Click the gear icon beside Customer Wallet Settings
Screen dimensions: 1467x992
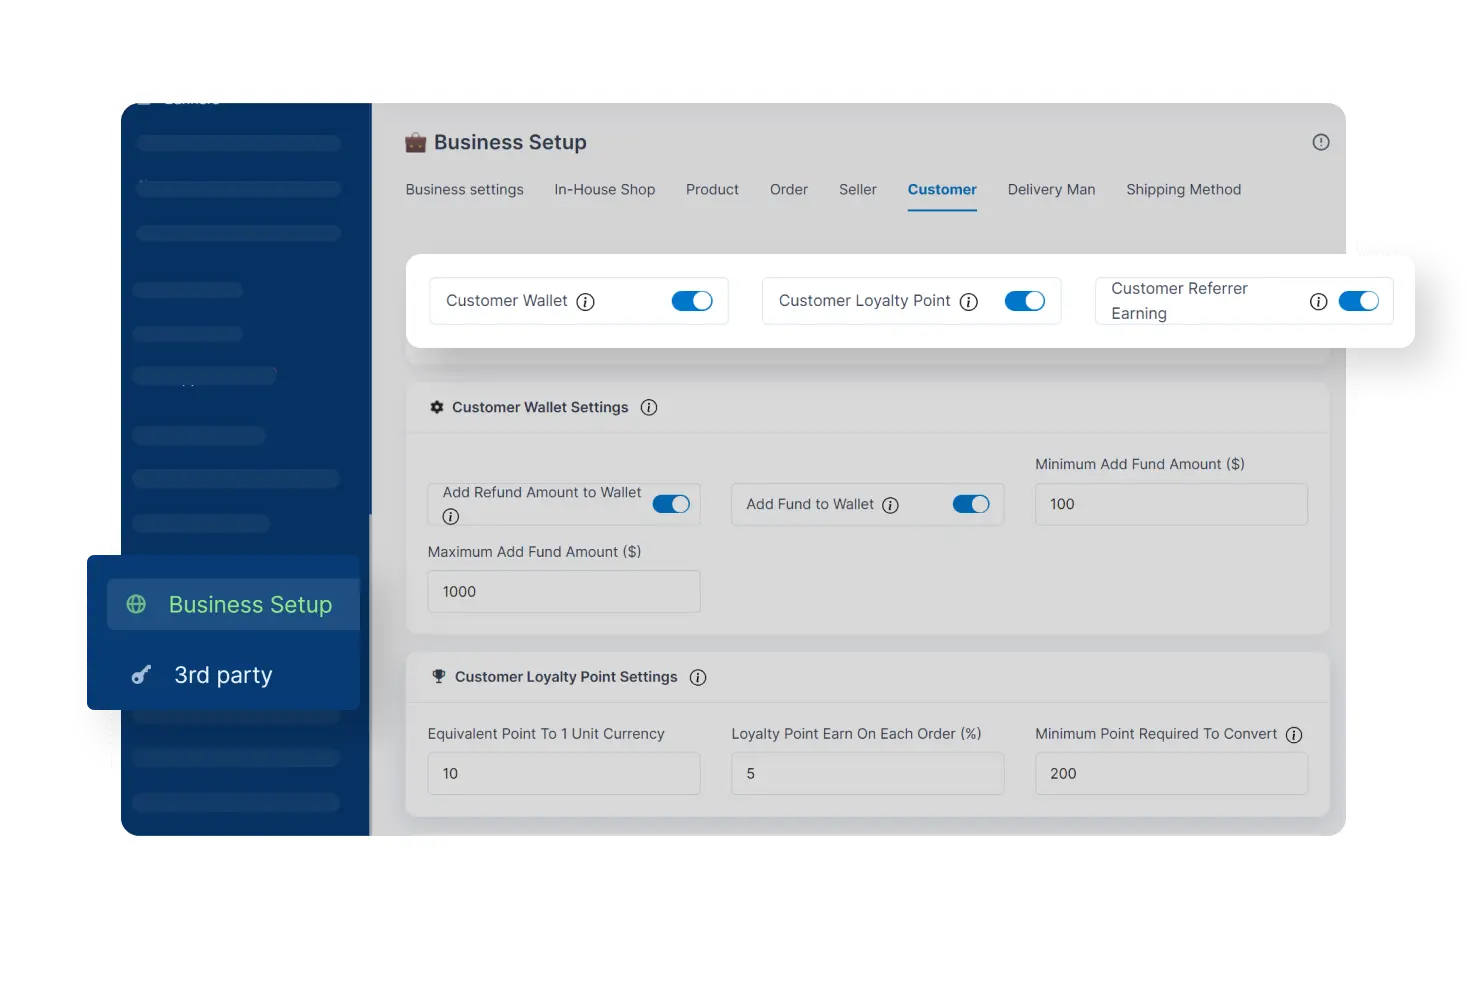[x=437, y=407]
